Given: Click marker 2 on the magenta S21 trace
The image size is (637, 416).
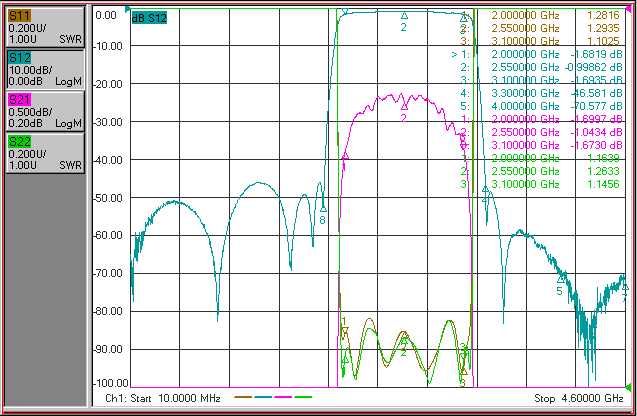Looking at the screenshot, I should pos(404,107).
